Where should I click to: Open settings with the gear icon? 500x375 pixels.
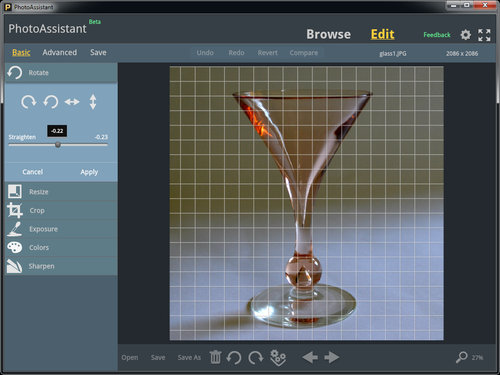[466, 35]
